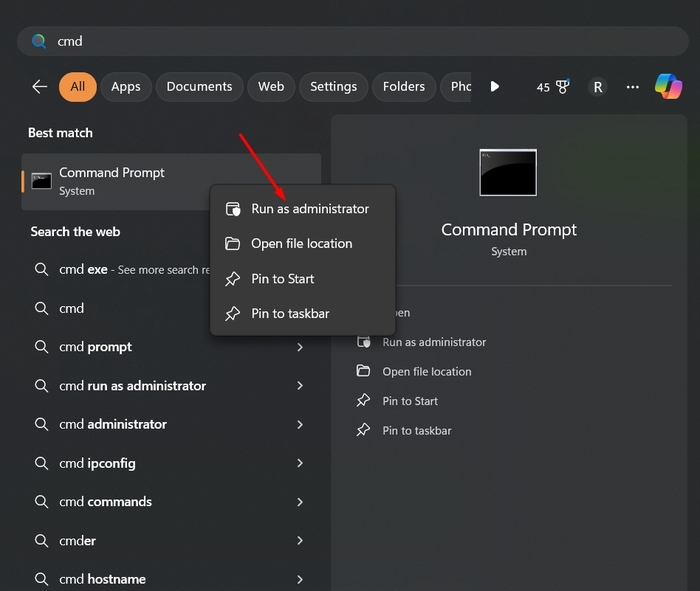Expand chevron for cmder suggestion
Screen dimensions: 700x591
[x=300, y=541]
